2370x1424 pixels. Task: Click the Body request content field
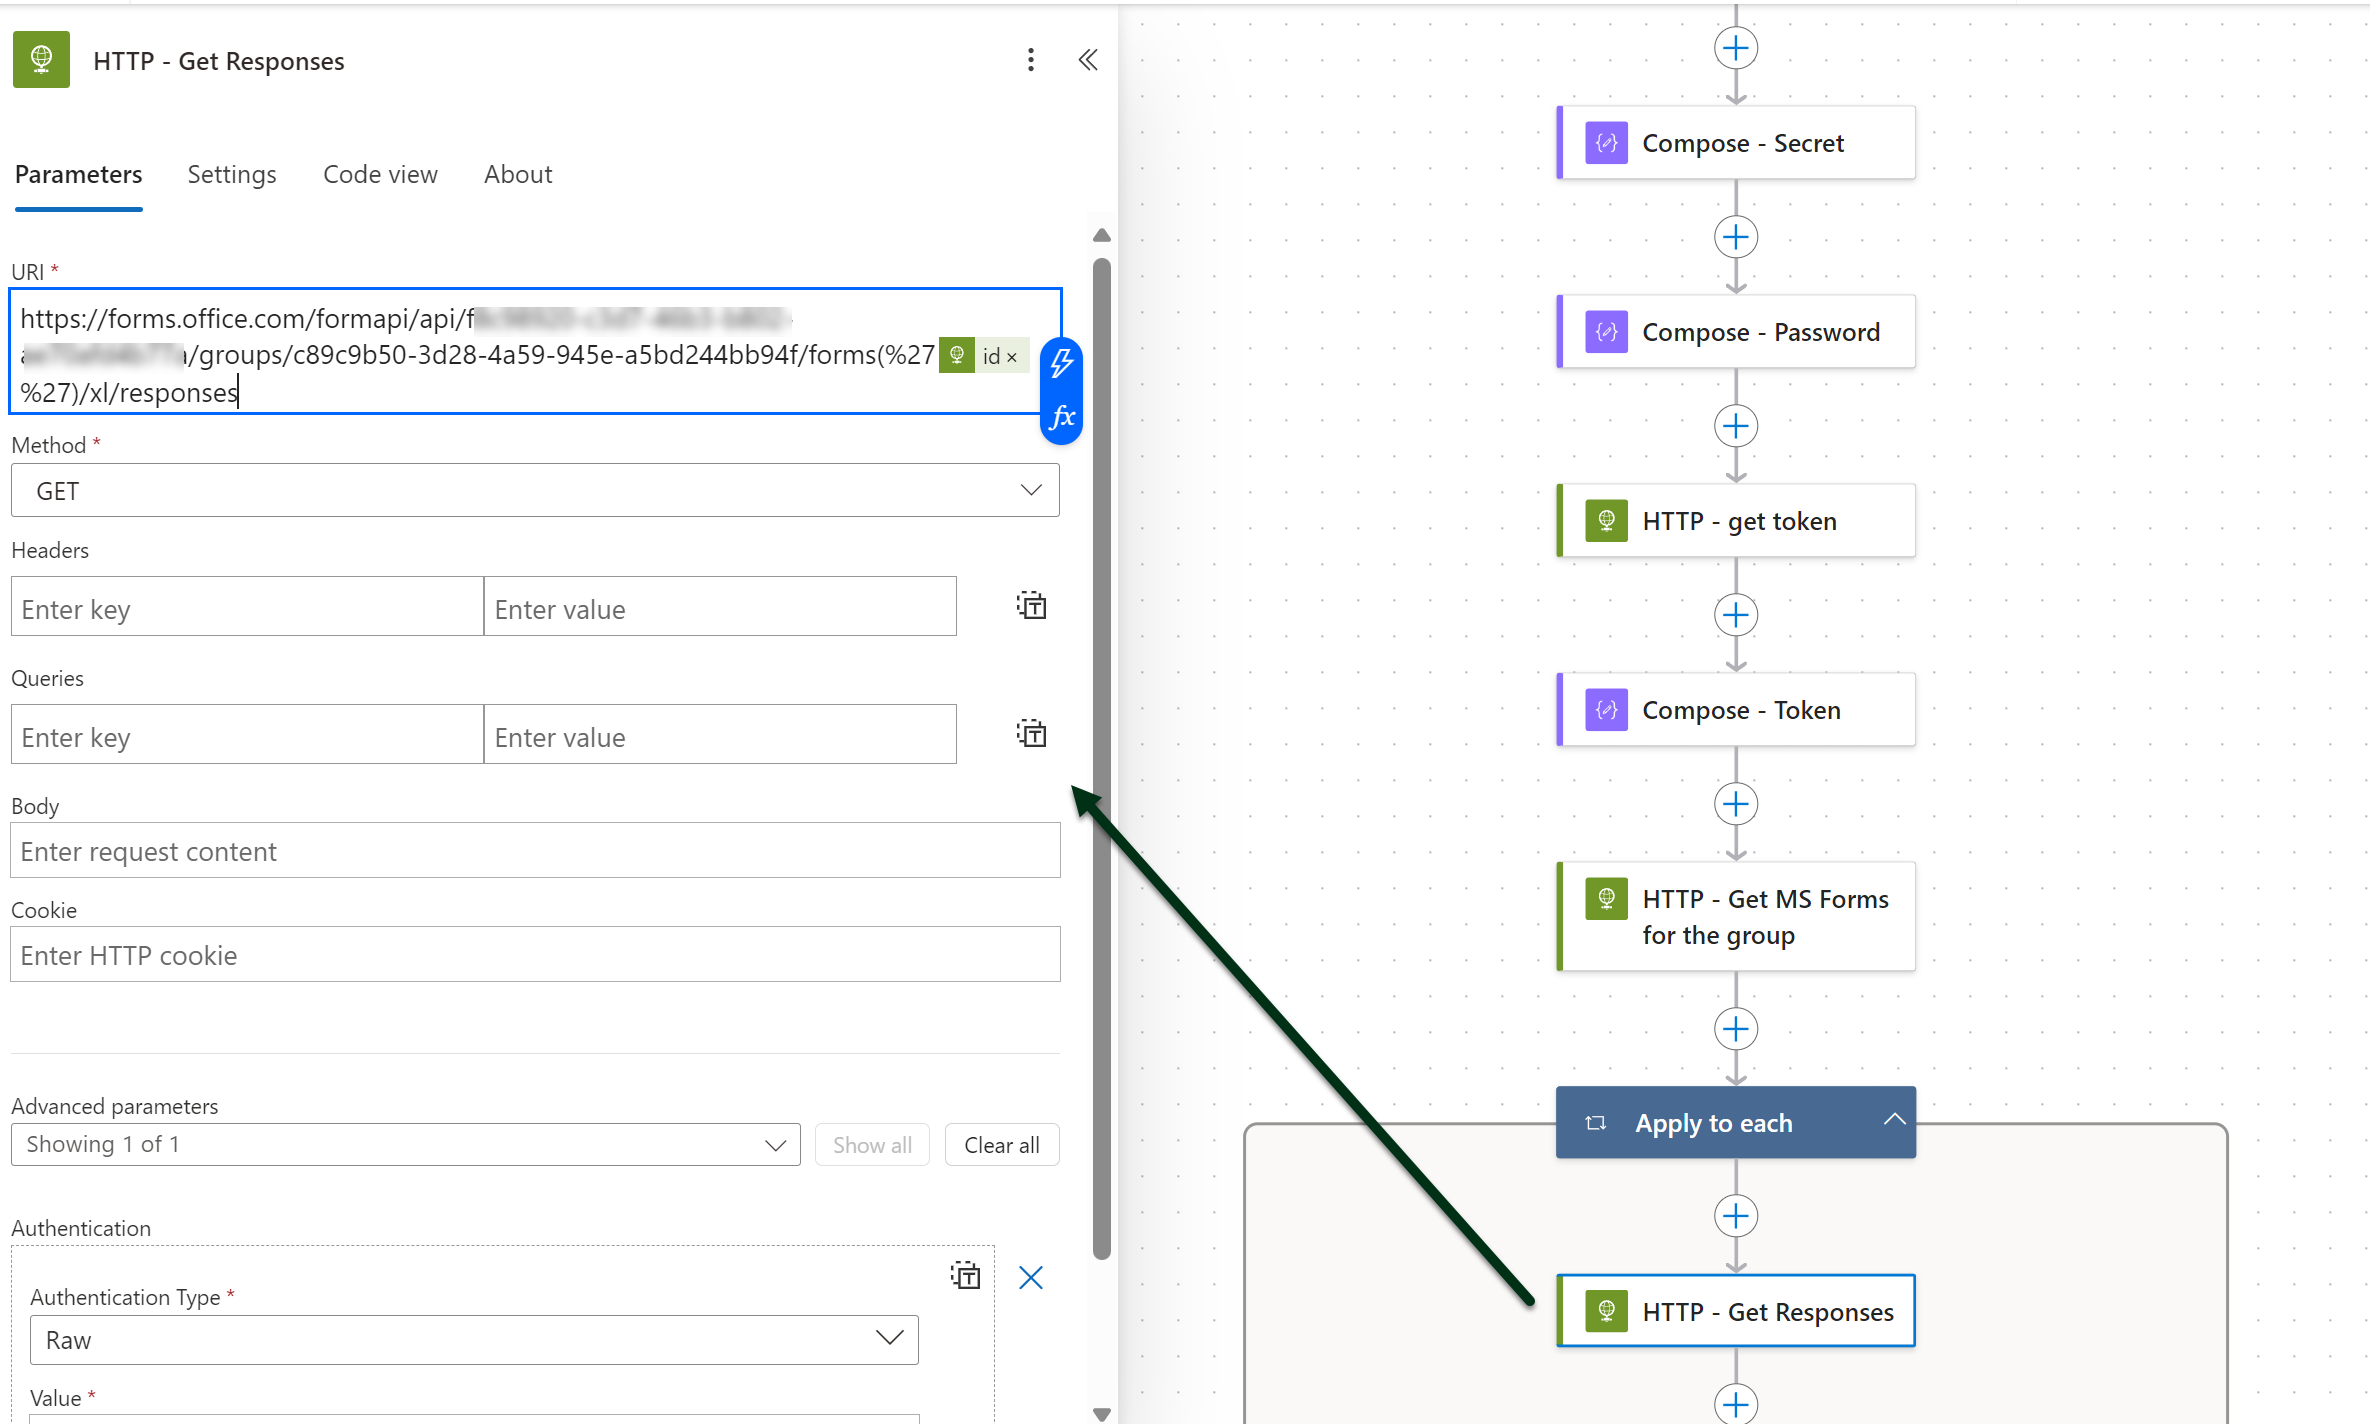tap(535, 851)
